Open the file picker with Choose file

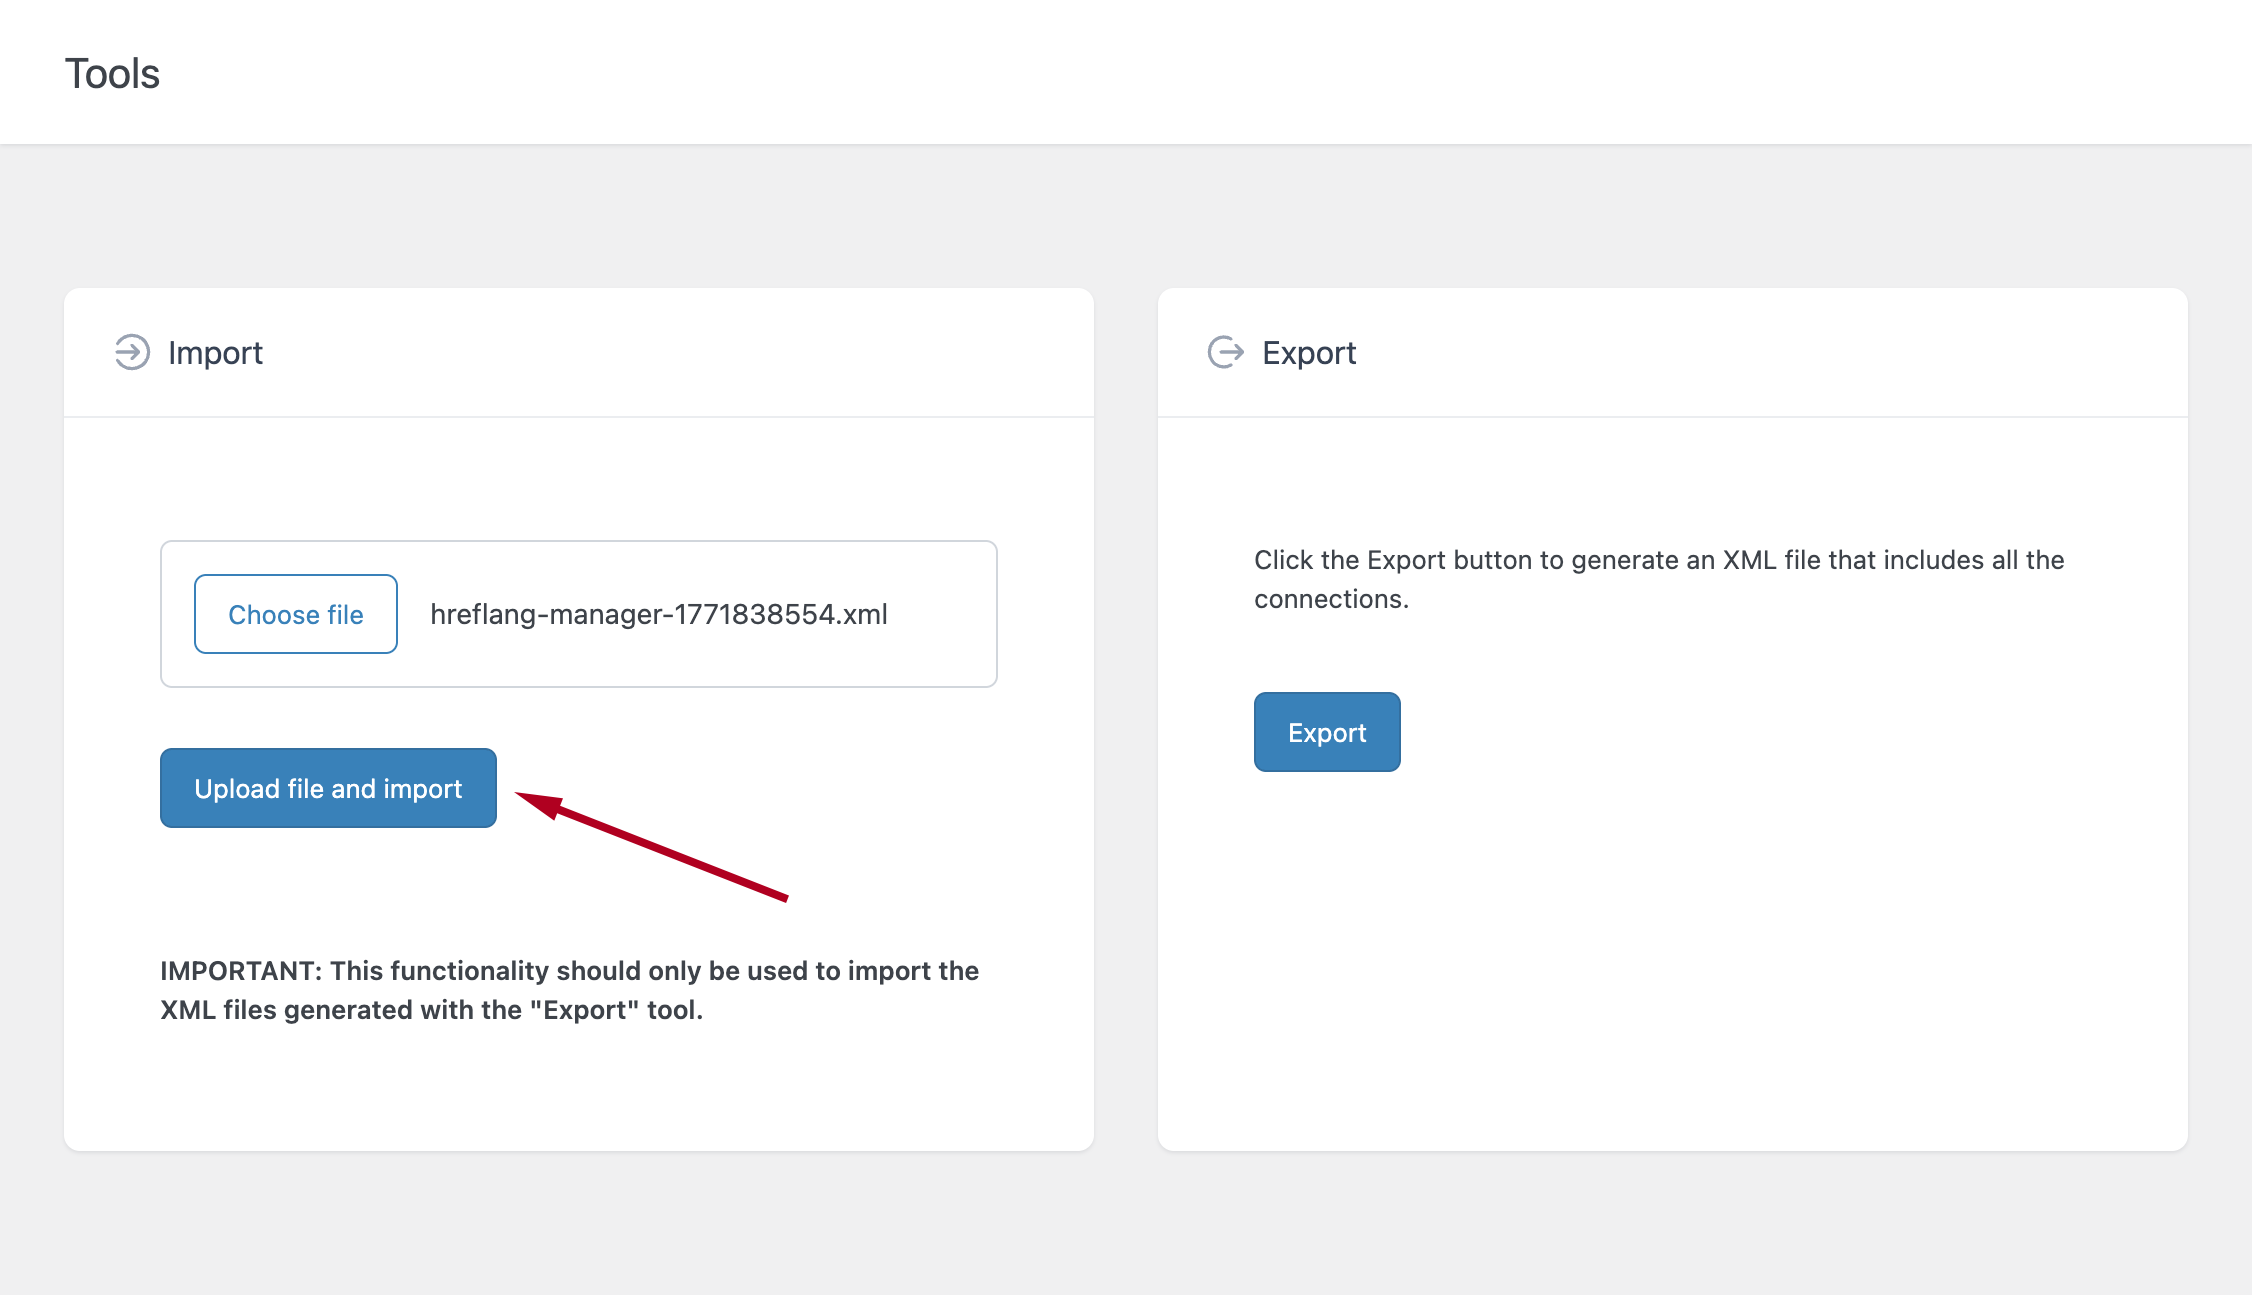pos(295,614)
